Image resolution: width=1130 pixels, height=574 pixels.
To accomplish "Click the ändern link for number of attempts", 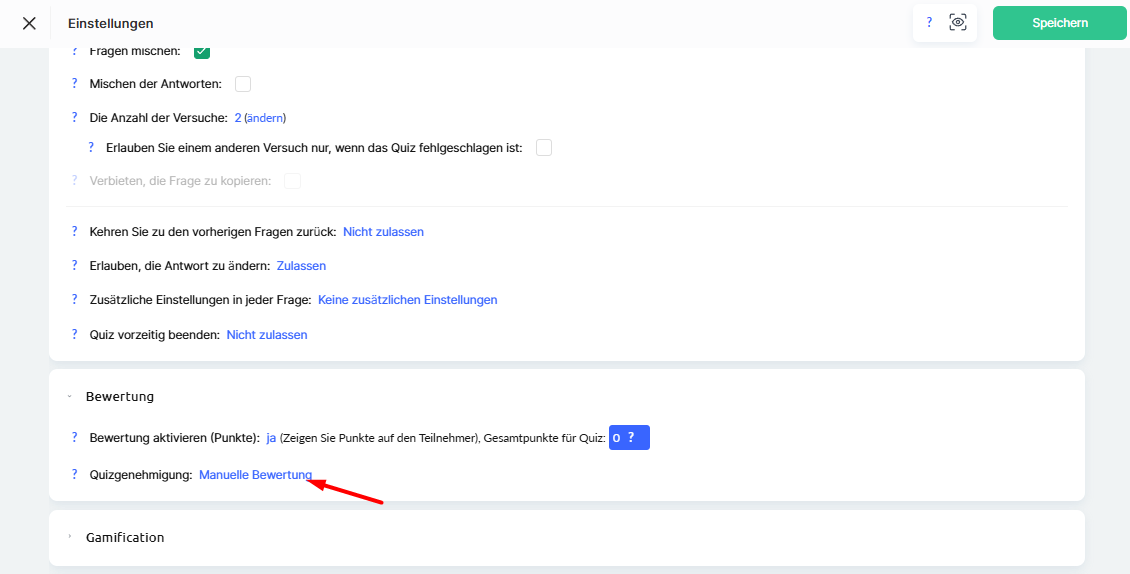I will coord(265,118).
